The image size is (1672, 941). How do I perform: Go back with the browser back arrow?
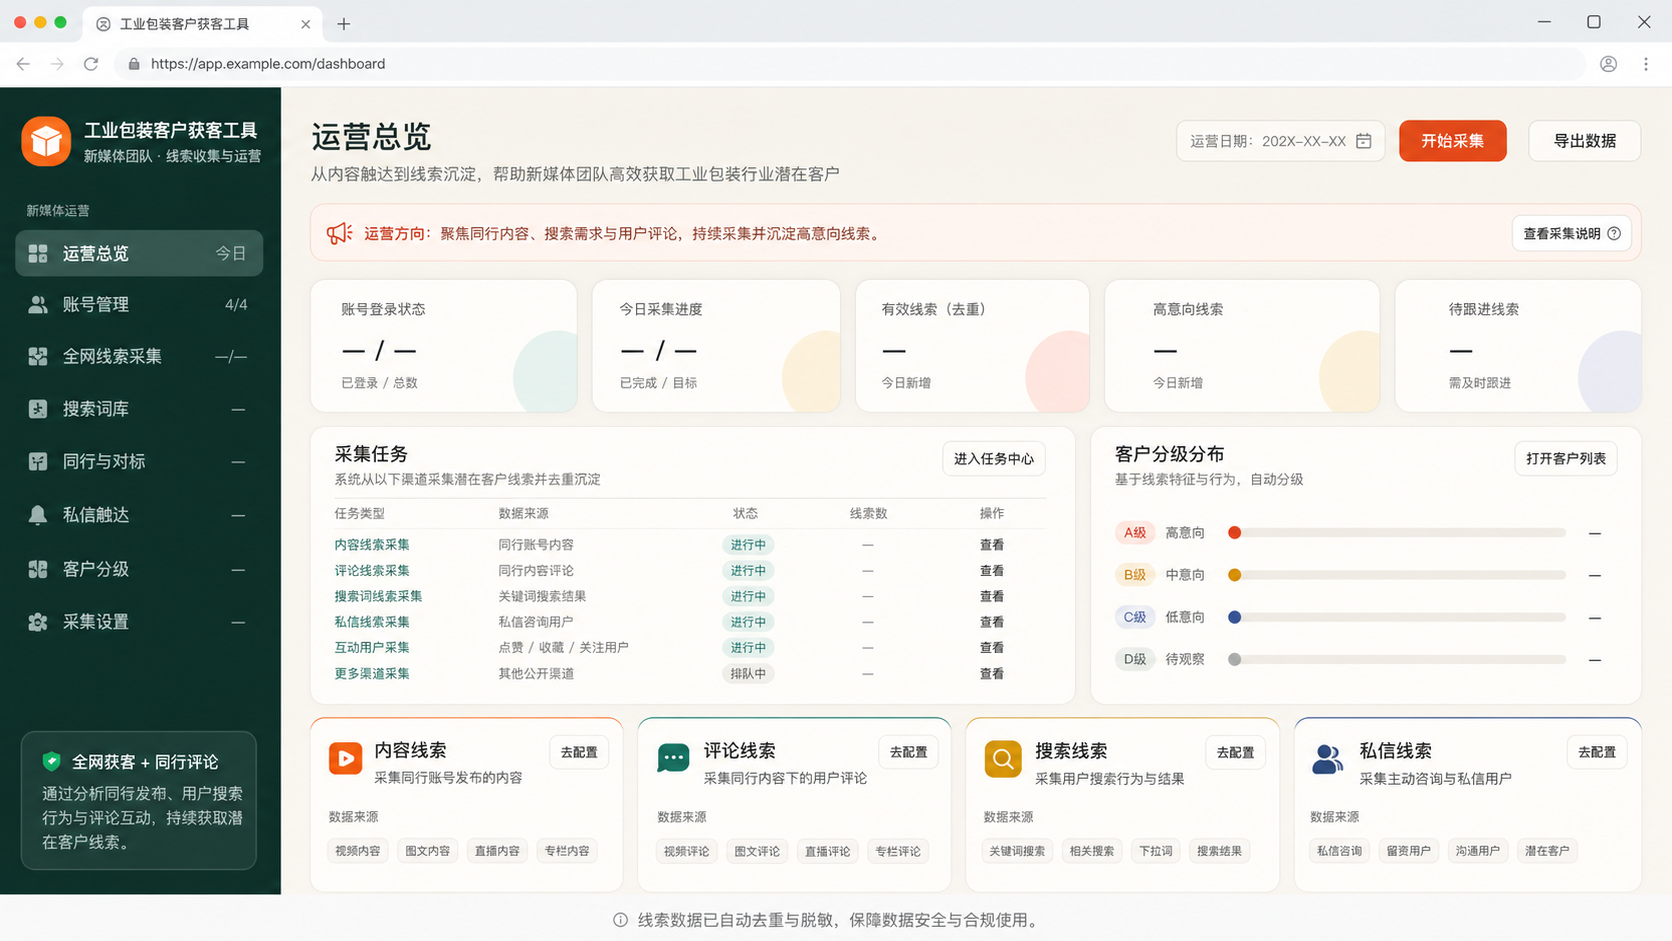click(x=23, y=64)
